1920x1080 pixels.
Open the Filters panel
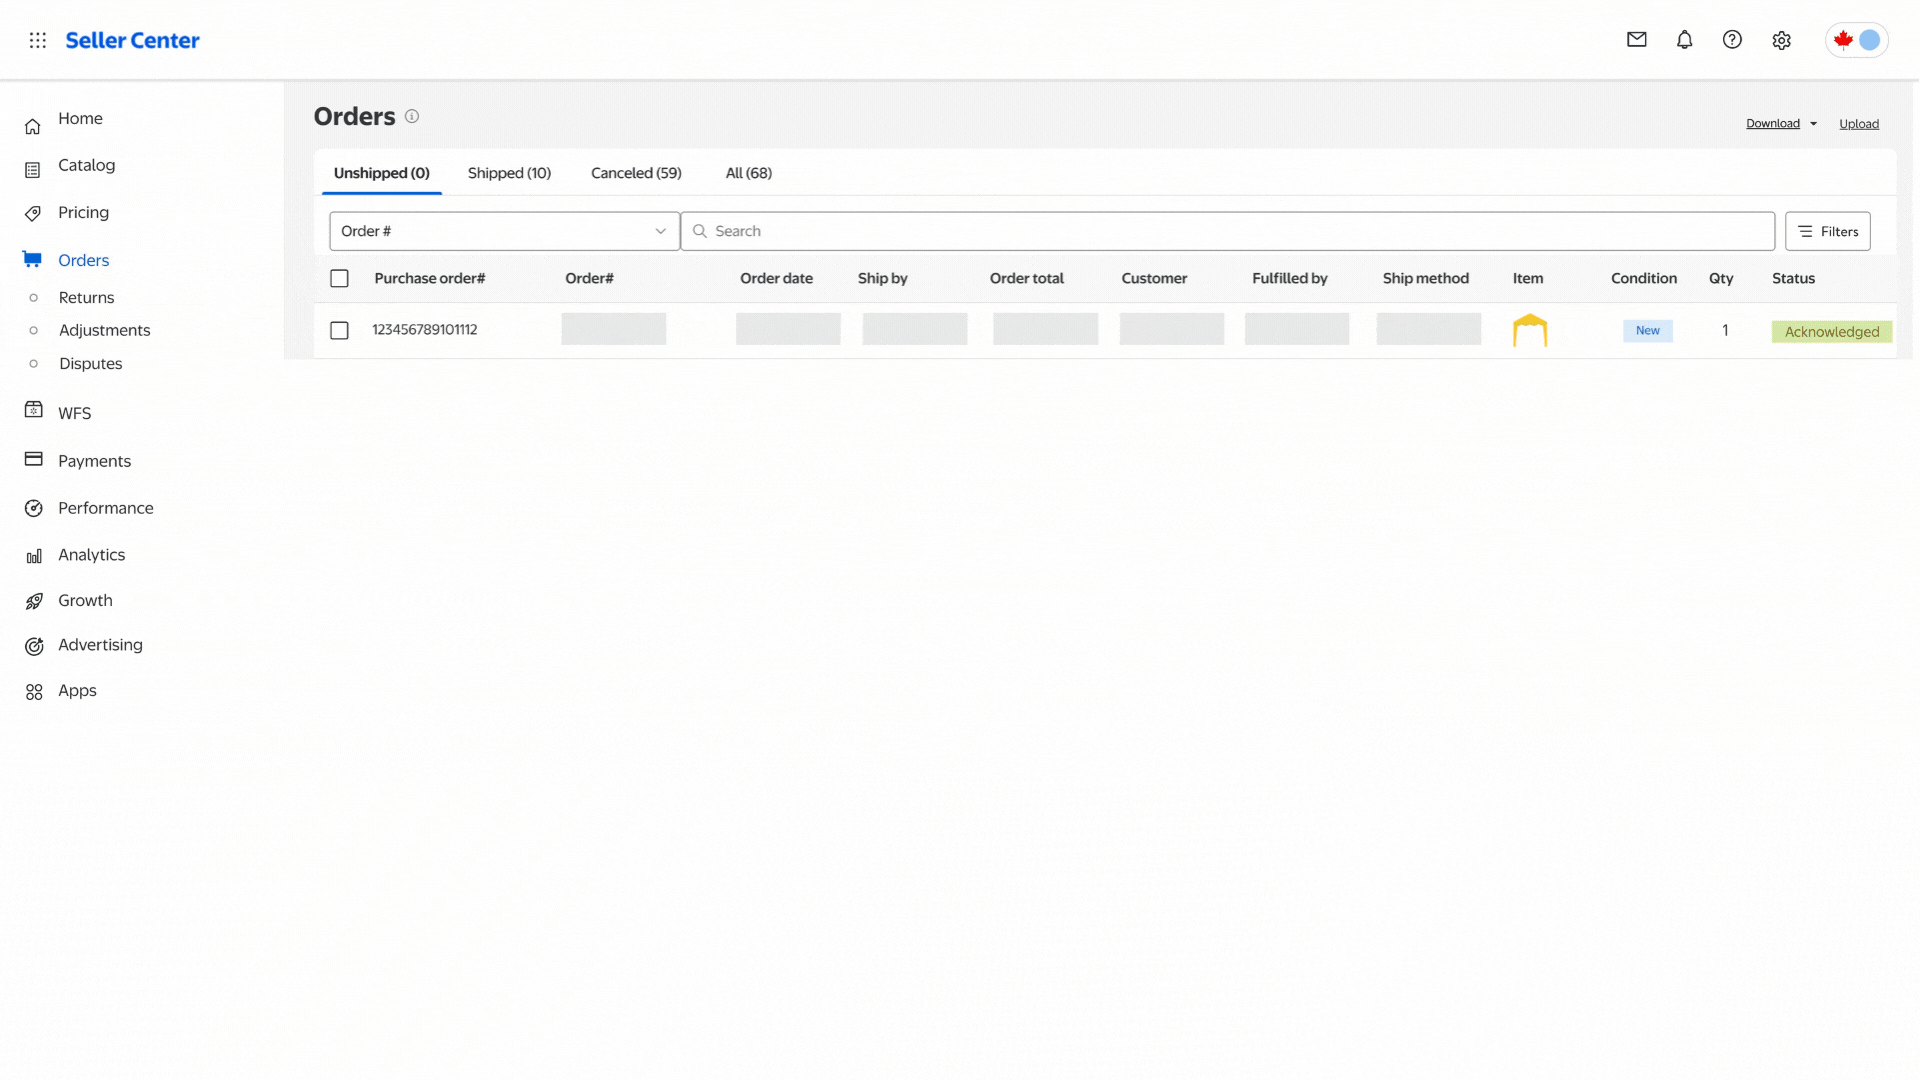pyautogui.click(x=1827, y=231)
